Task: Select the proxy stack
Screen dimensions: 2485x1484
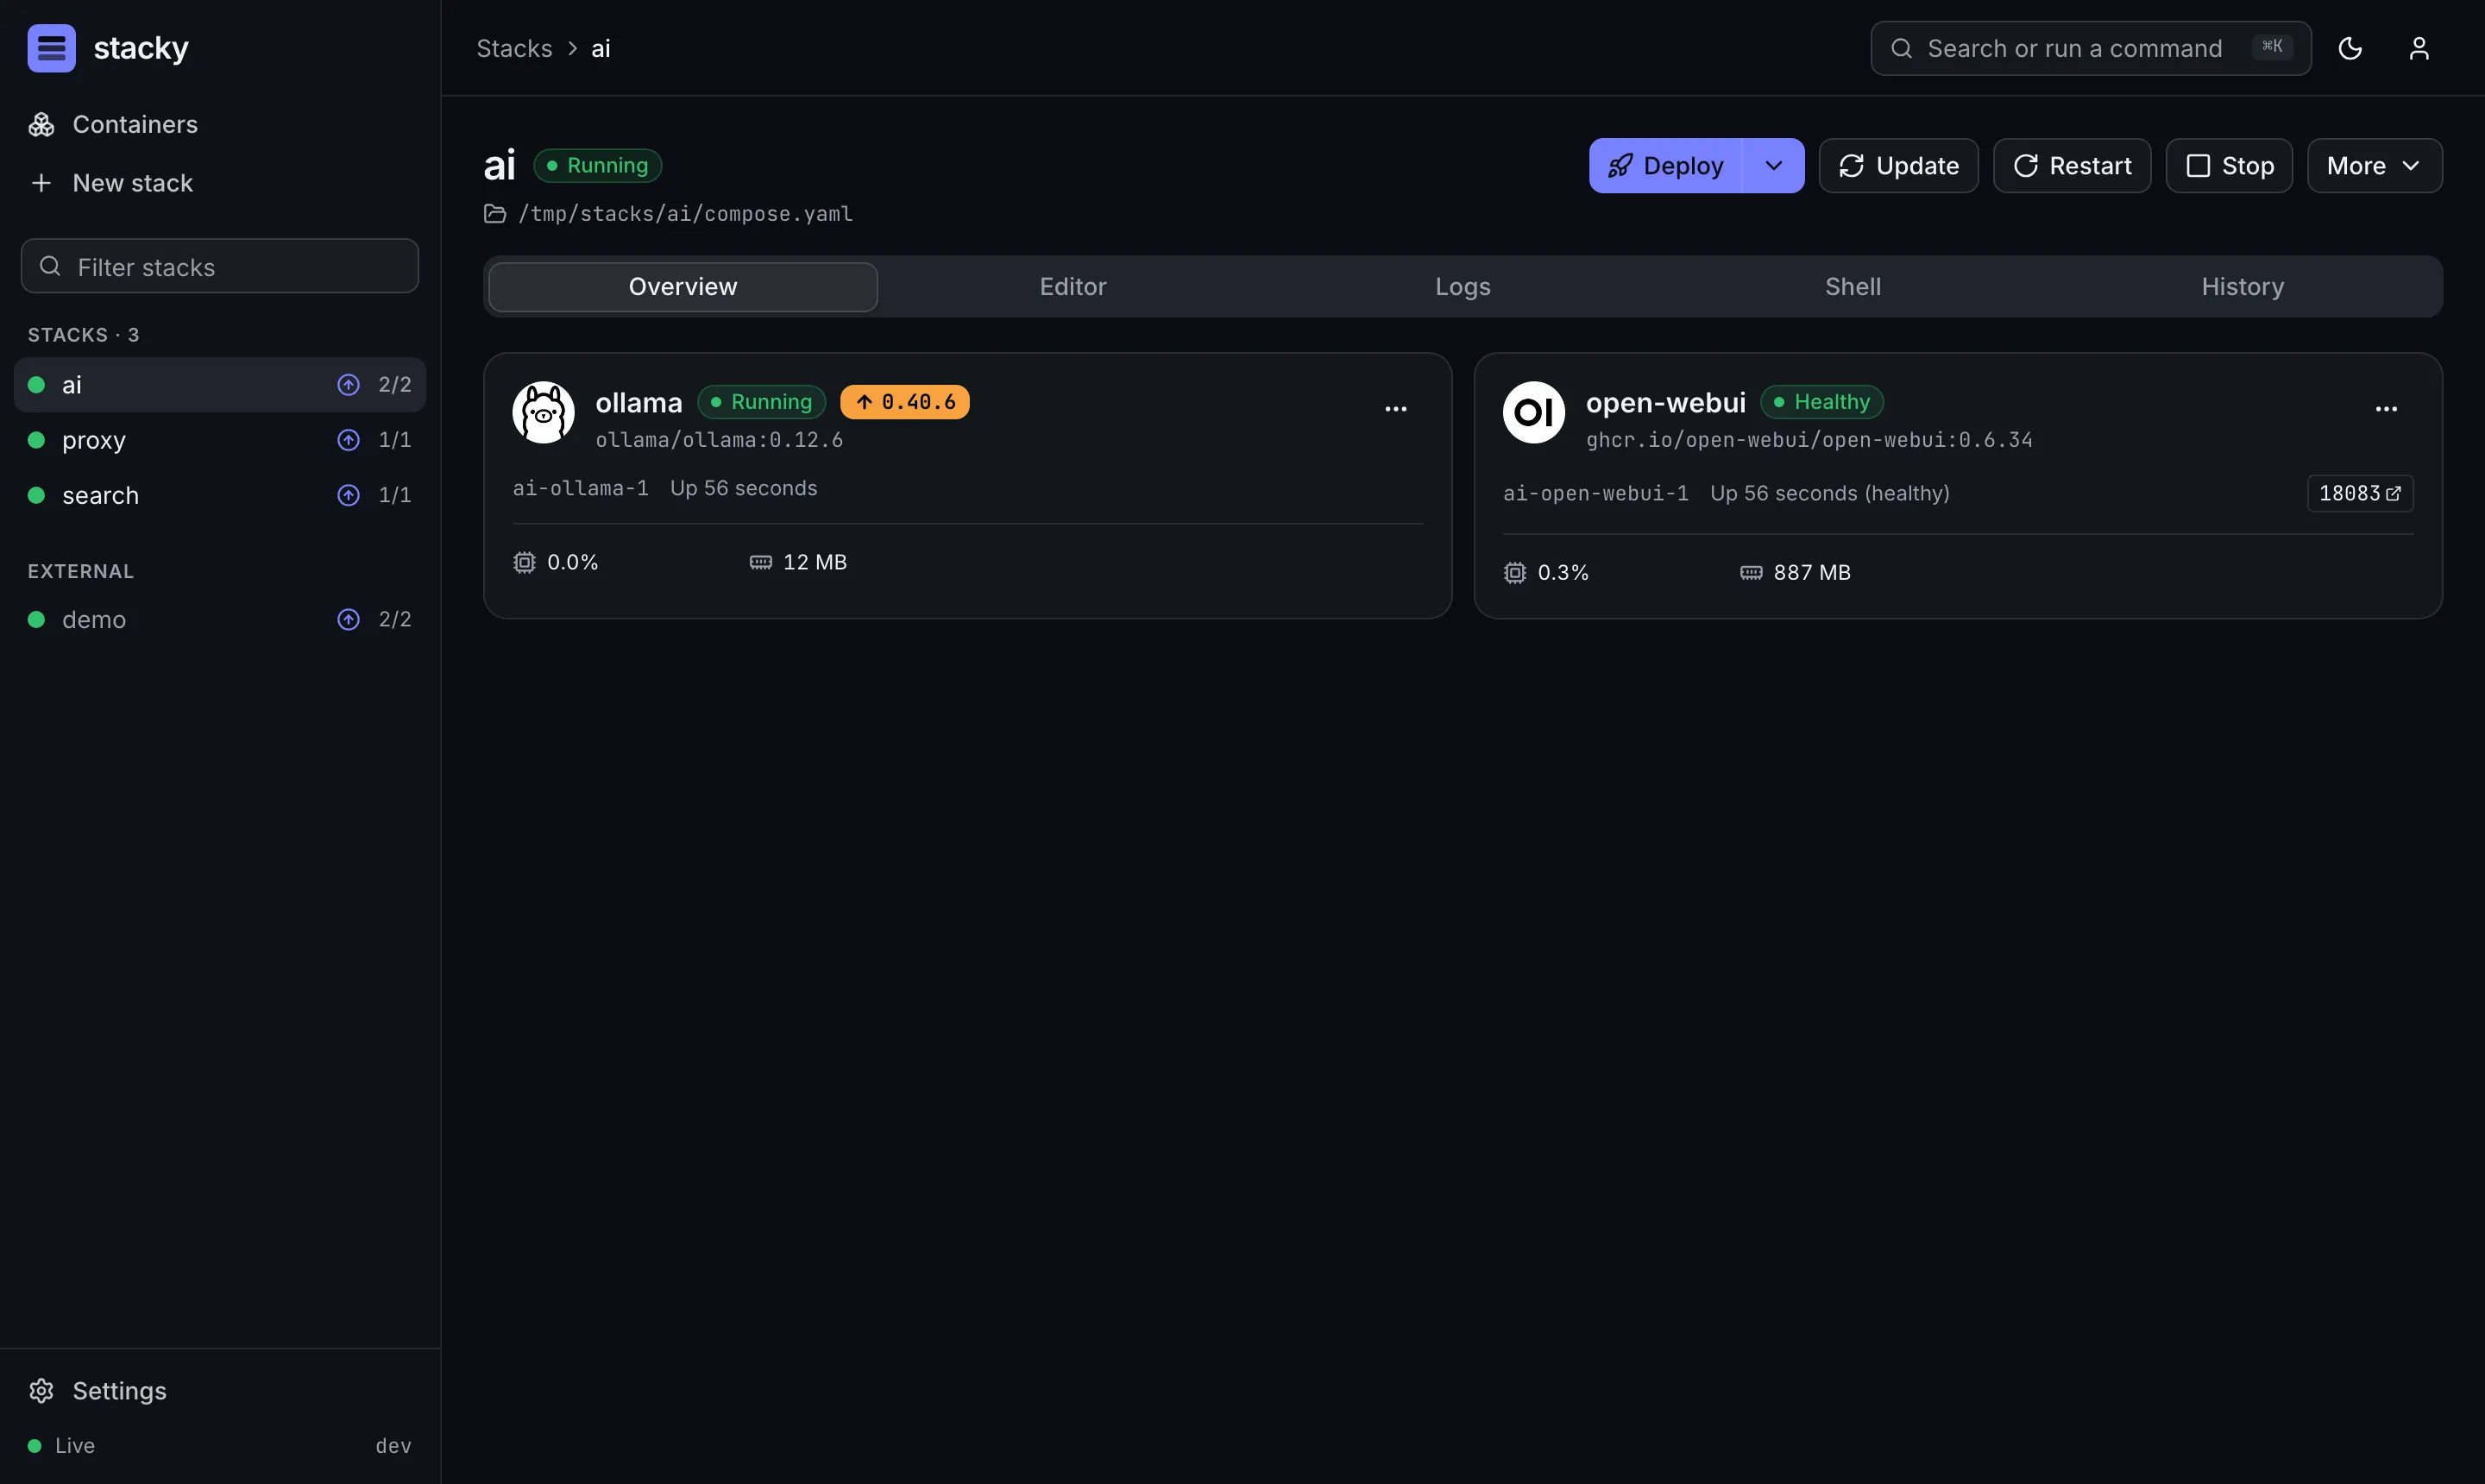Action: pyautogui.click(x=220, y=440)
